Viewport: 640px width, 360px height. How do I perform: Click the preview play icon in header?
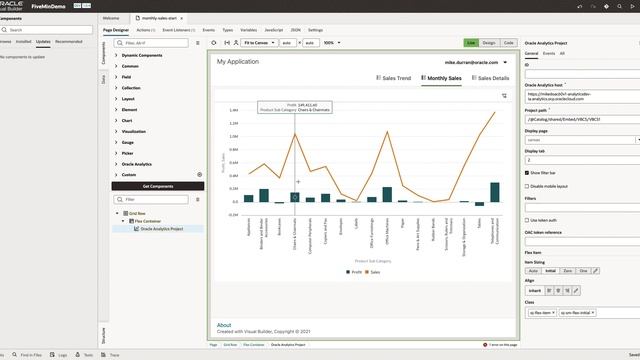pos(633,7)
